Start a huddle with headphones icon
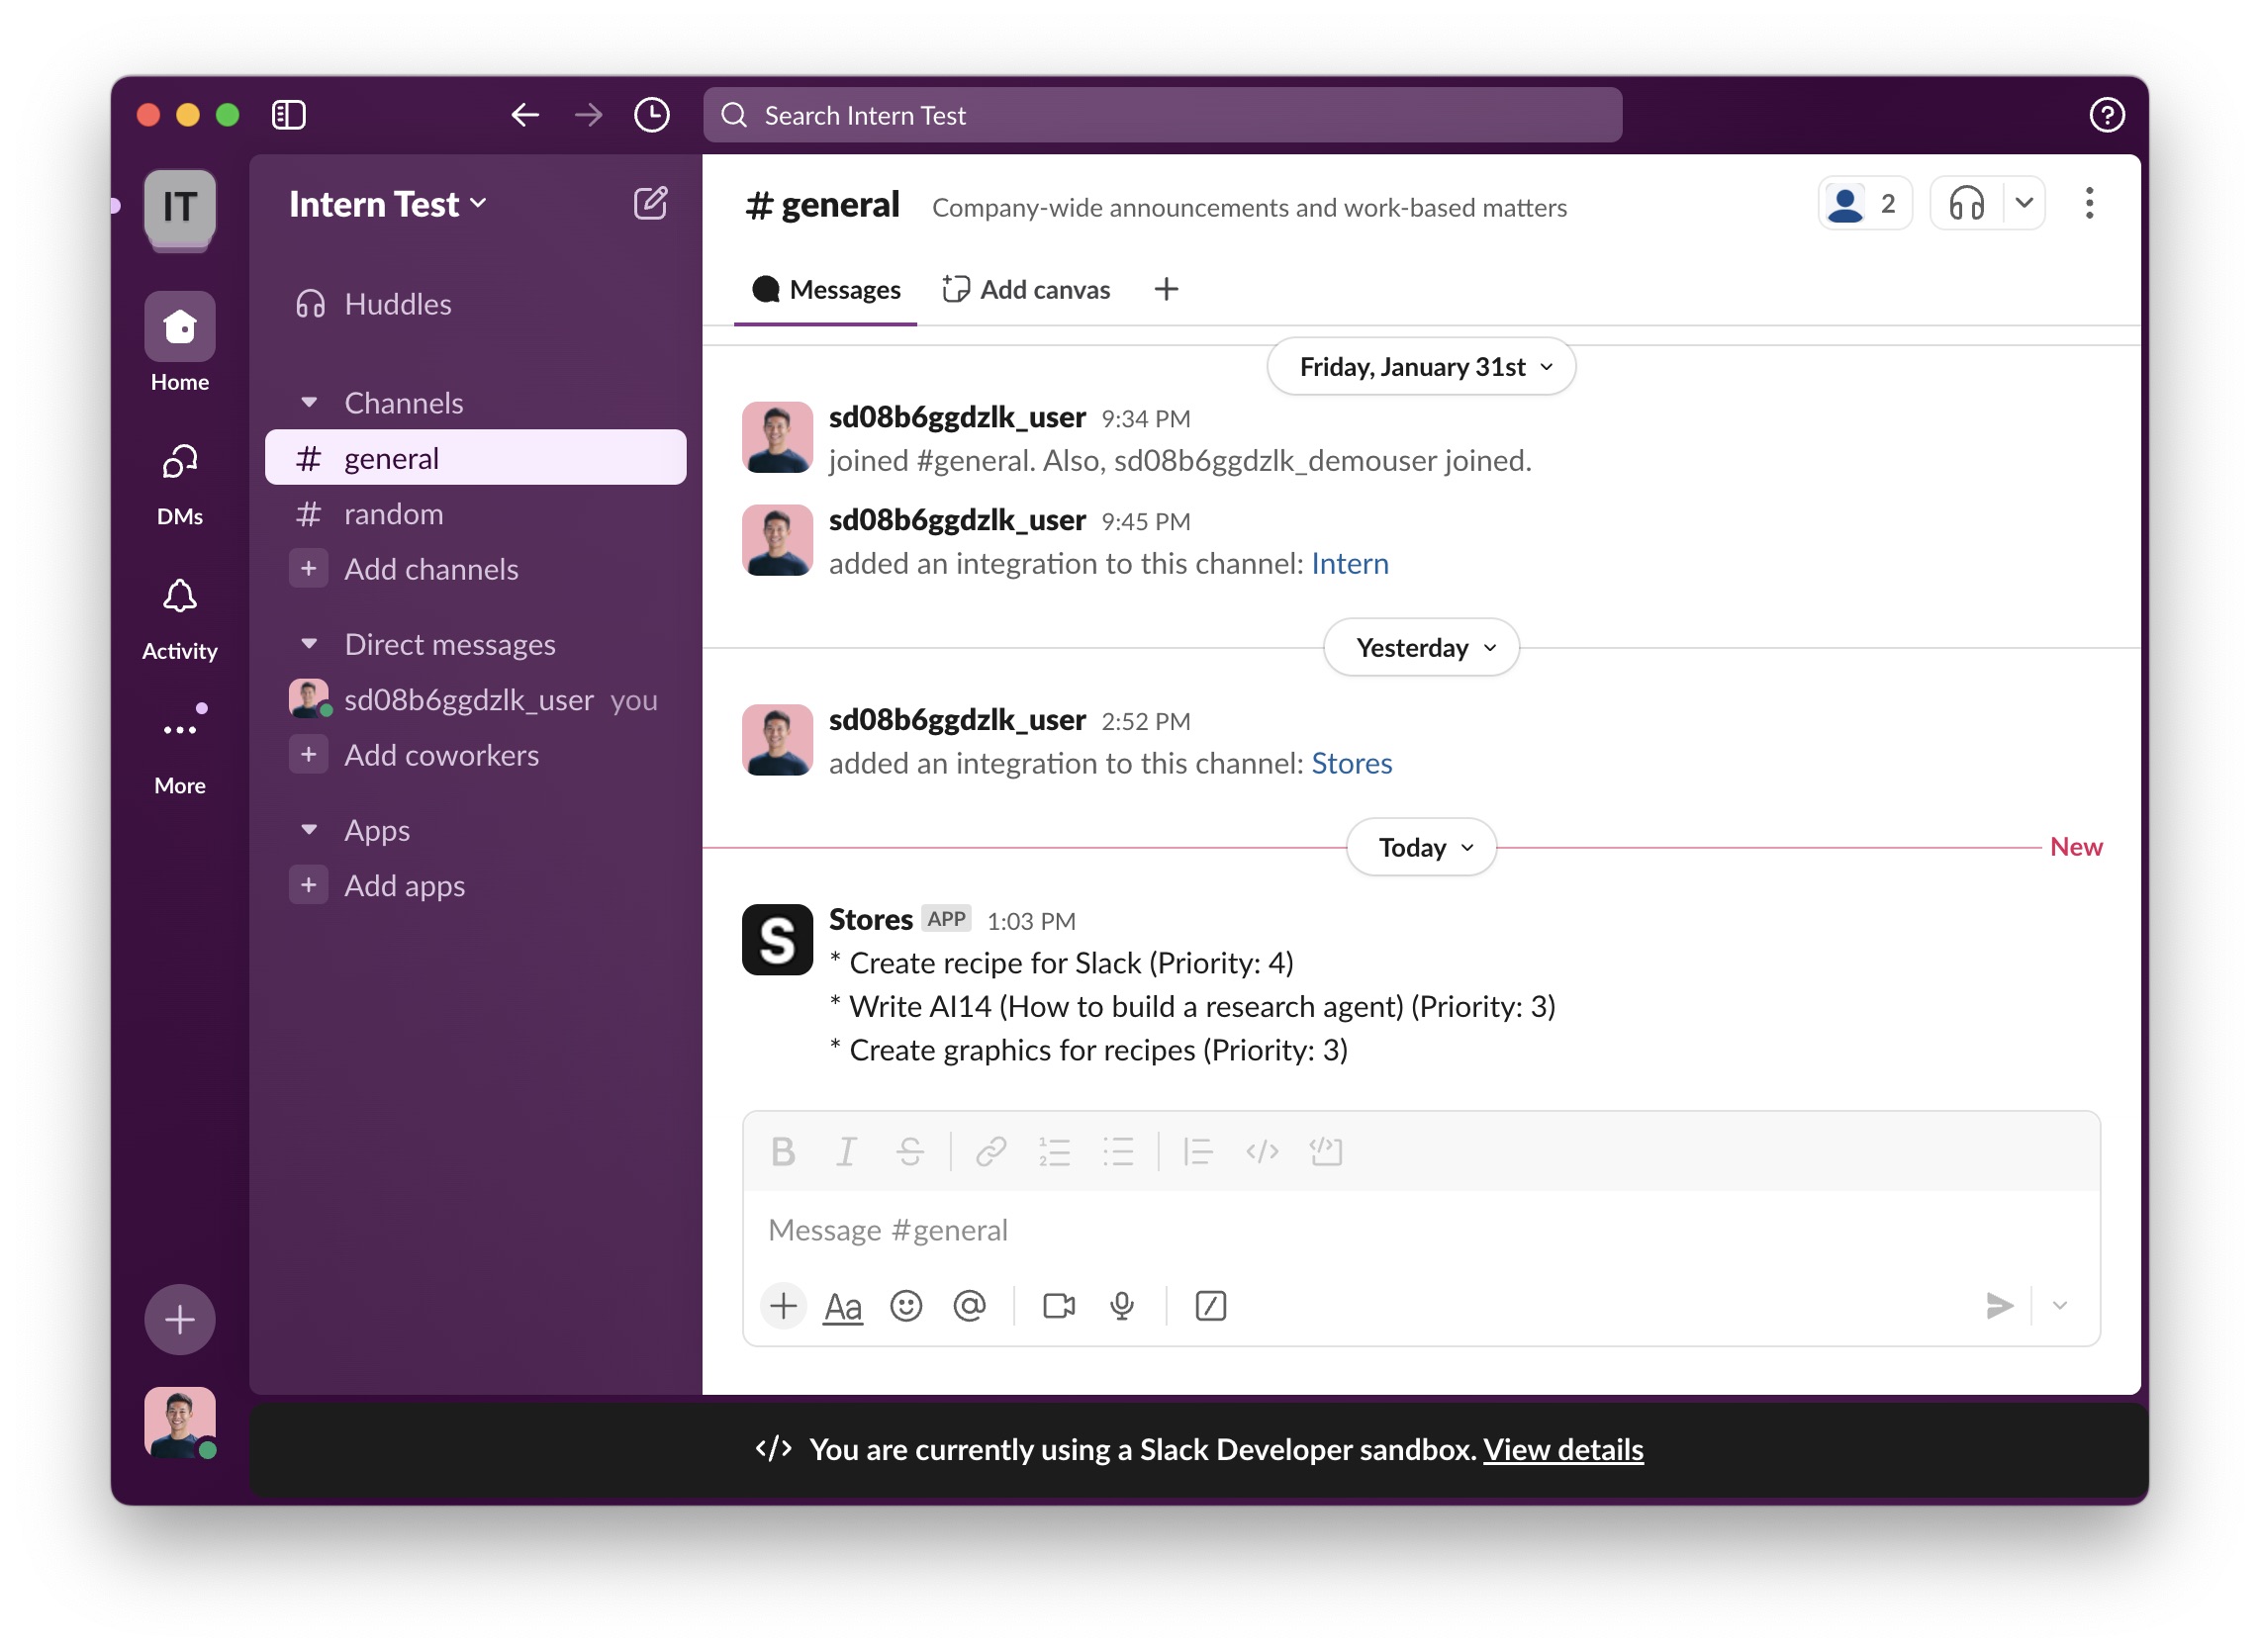This screenshot has width=2260, height=1652. 1966,204
